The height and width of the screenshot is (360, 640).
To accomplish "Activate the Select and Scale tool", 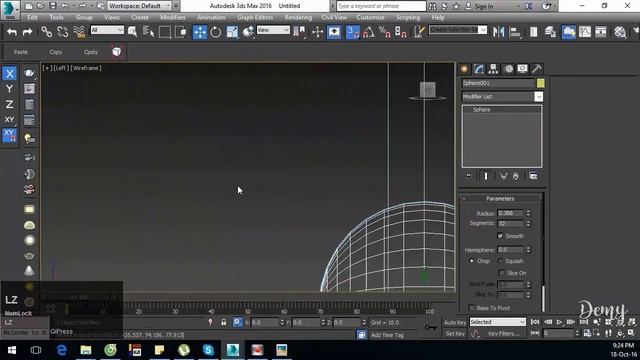I will point(232,32).
